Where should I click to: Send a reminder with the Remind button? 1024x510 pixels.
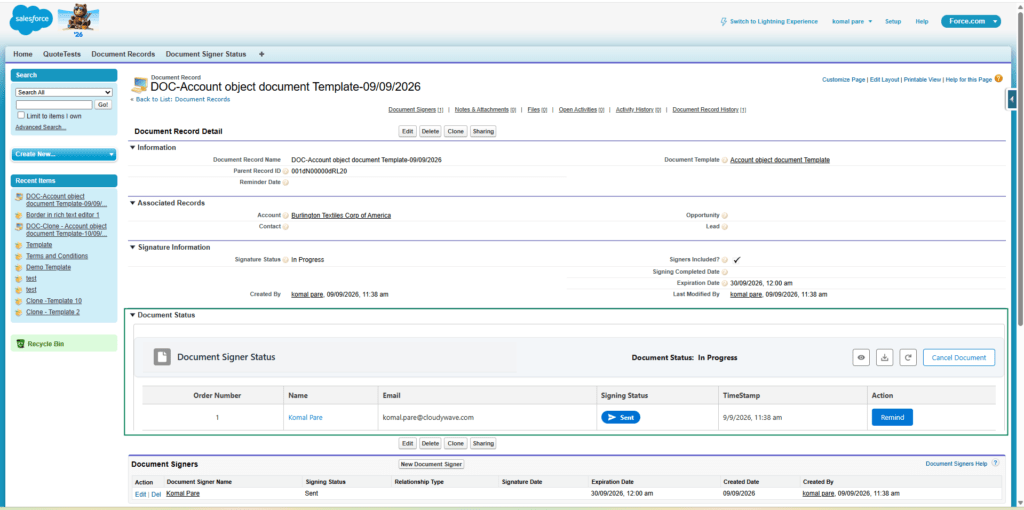click(892, 417)
